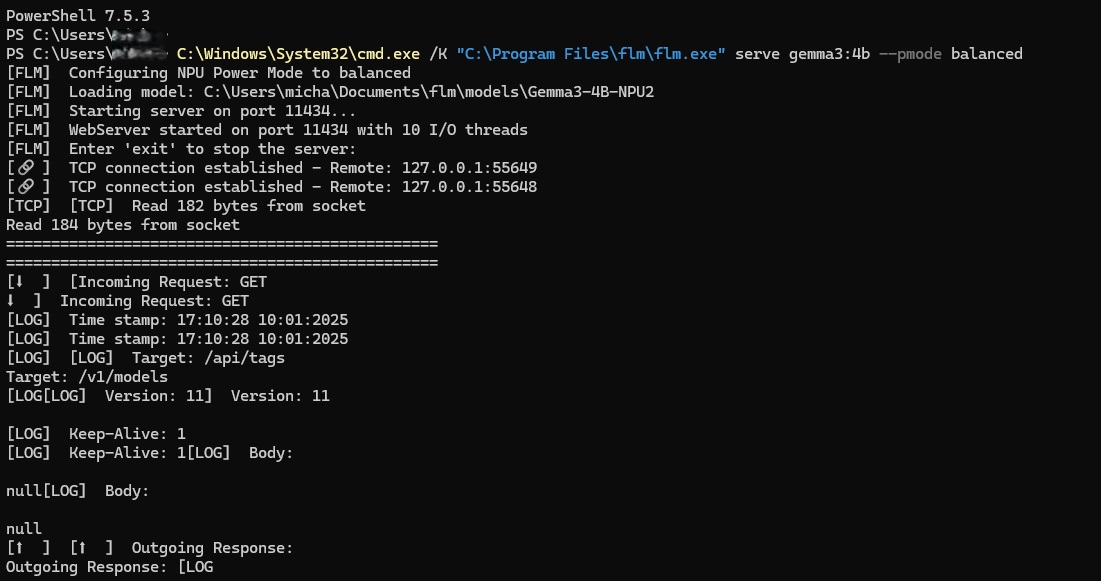Click the link icon beside remote port 55649
1101x581 pixels.
(x=28, y=168)
